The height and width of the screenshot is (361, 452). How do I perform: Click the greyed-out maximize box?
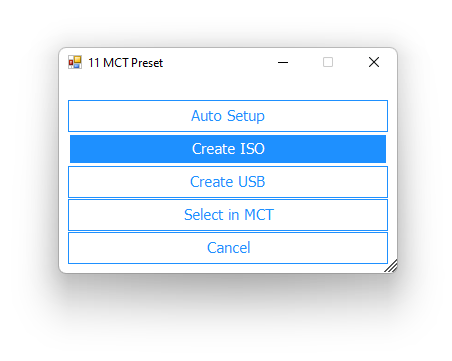pos(328,62)
